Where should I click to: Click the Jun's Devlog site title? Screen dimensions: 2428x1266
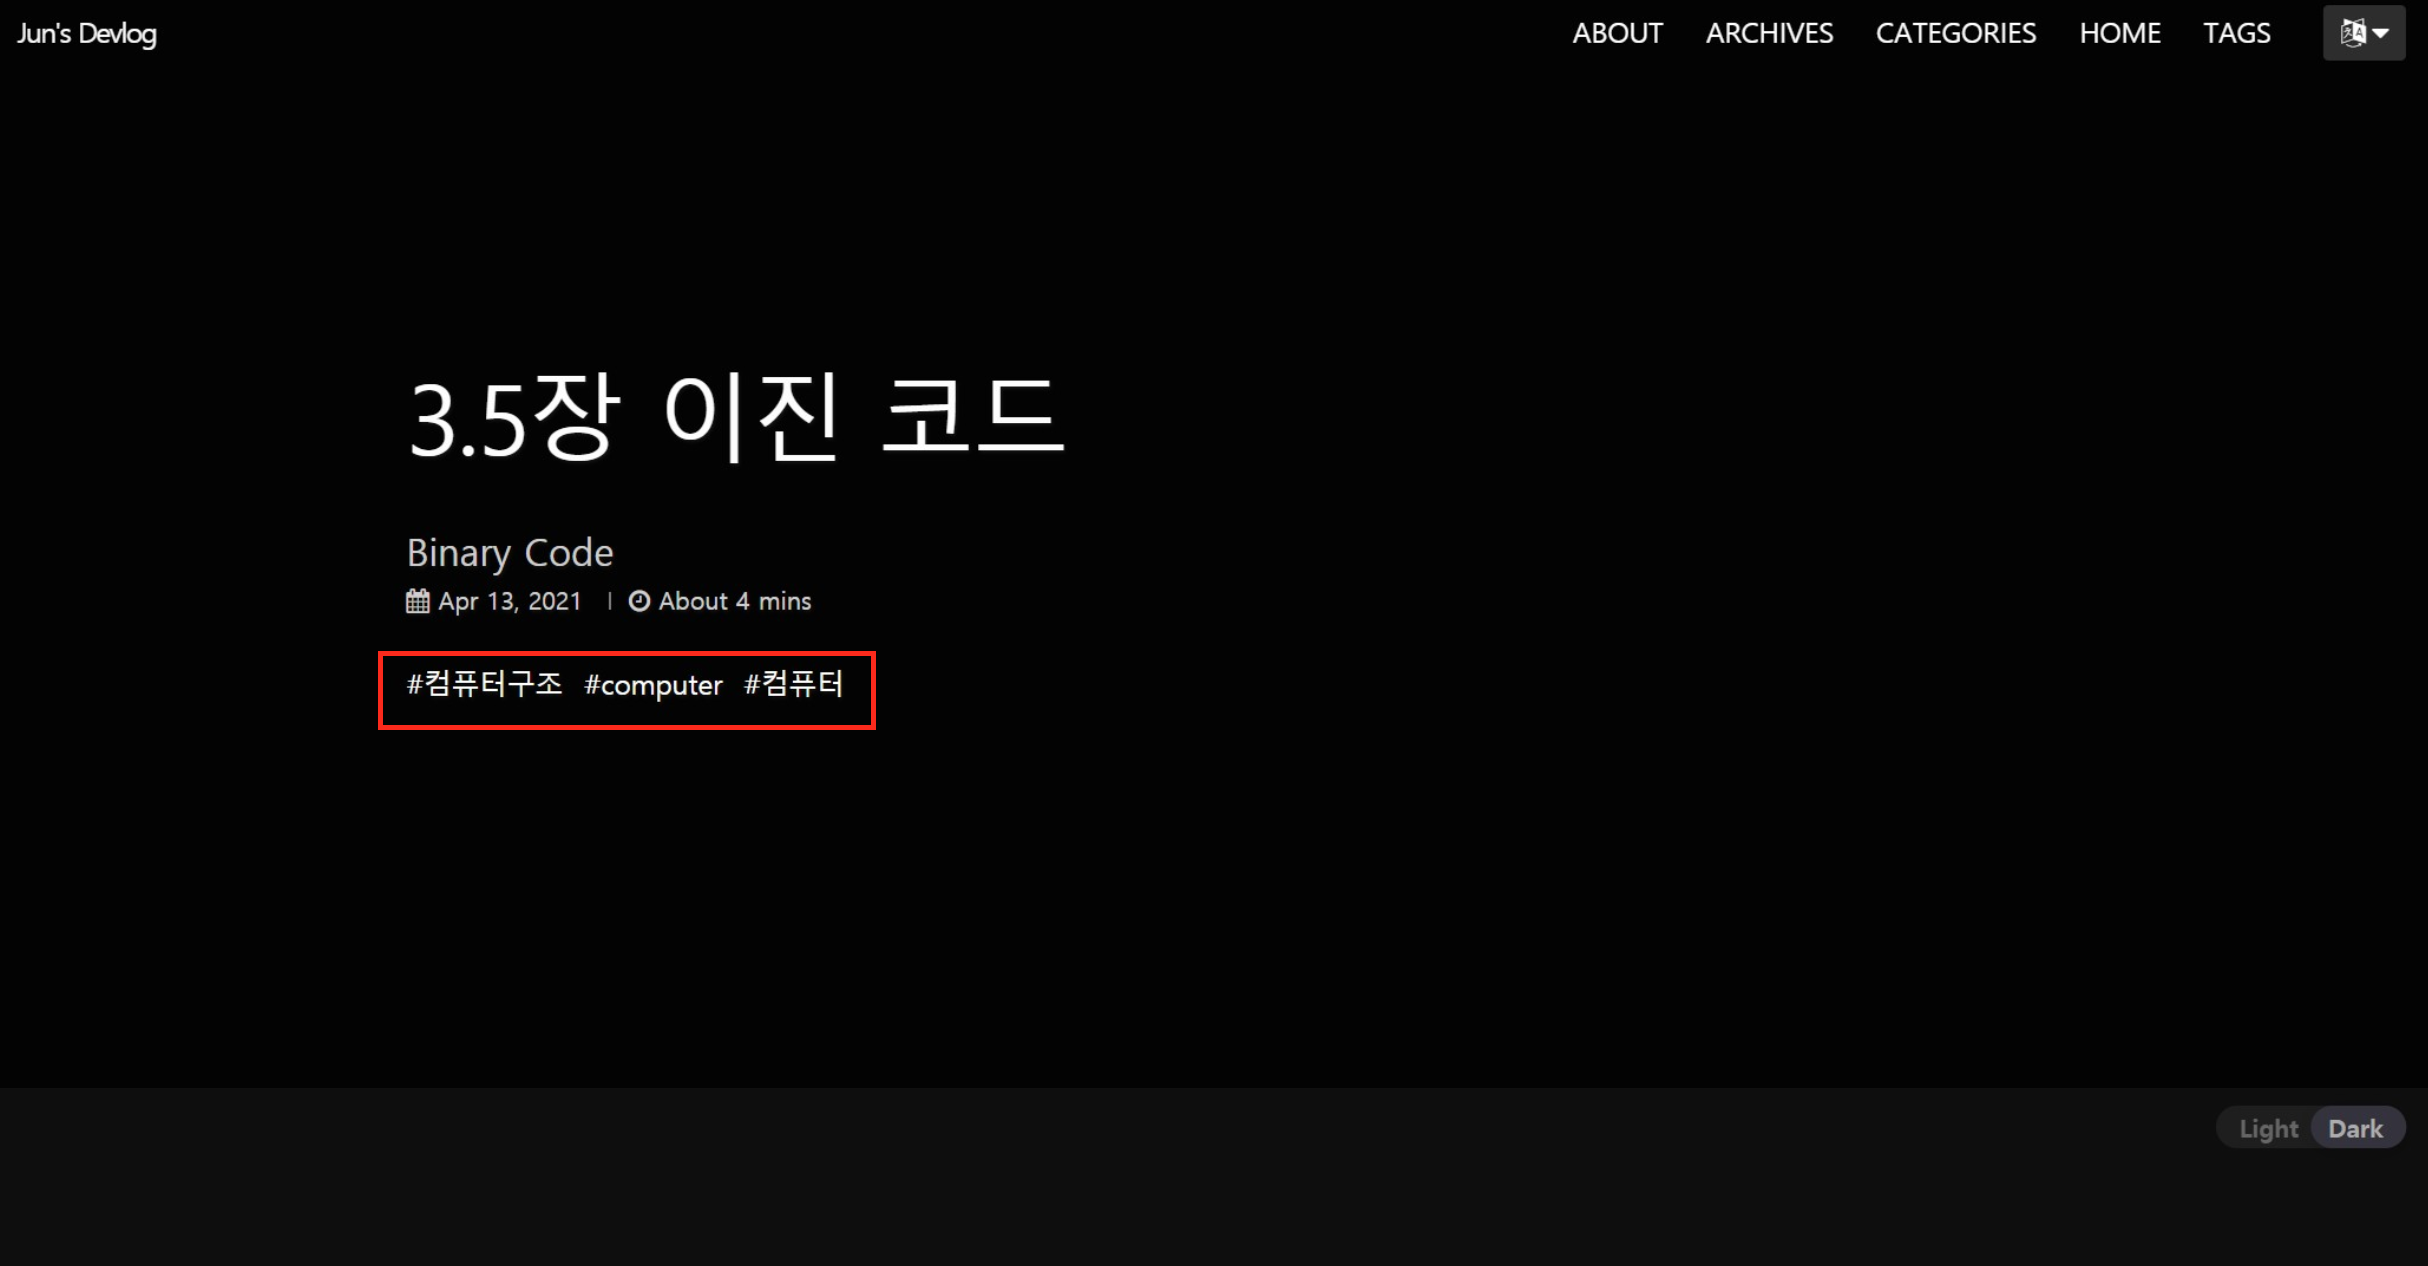(87, 33)
